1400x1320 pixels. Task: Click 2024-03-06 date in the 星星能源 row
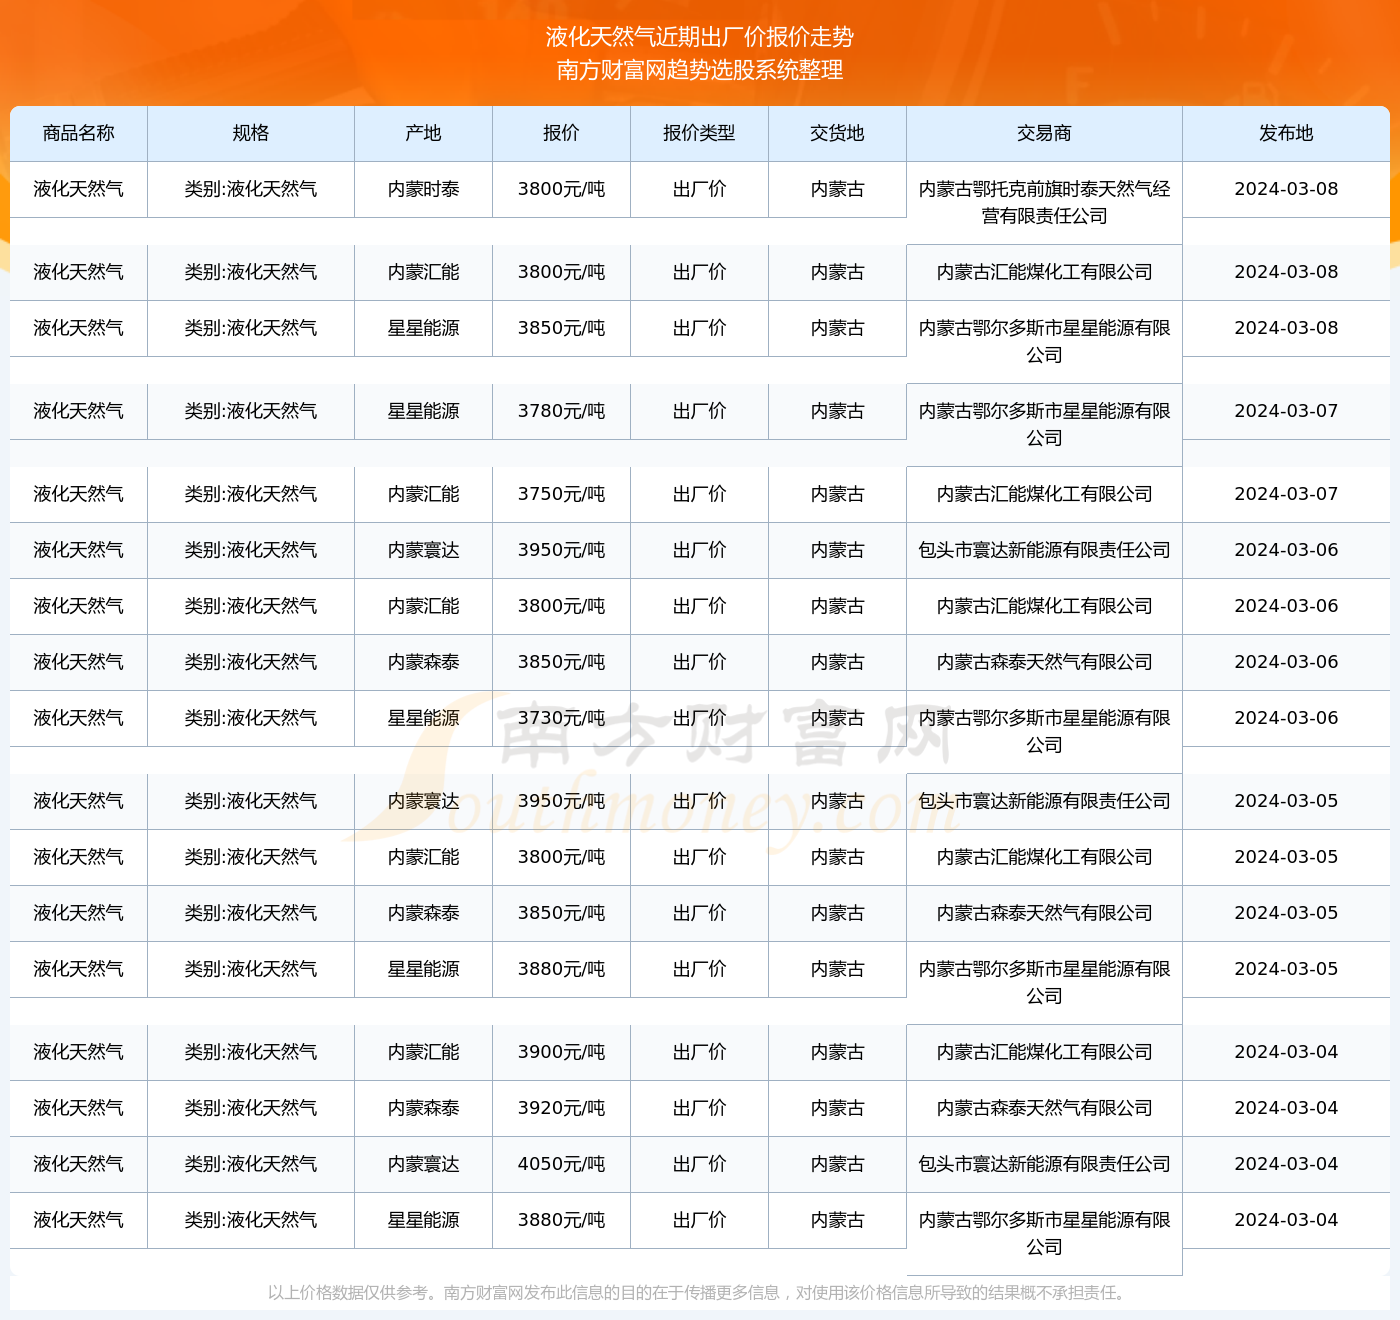[1287, 718]
